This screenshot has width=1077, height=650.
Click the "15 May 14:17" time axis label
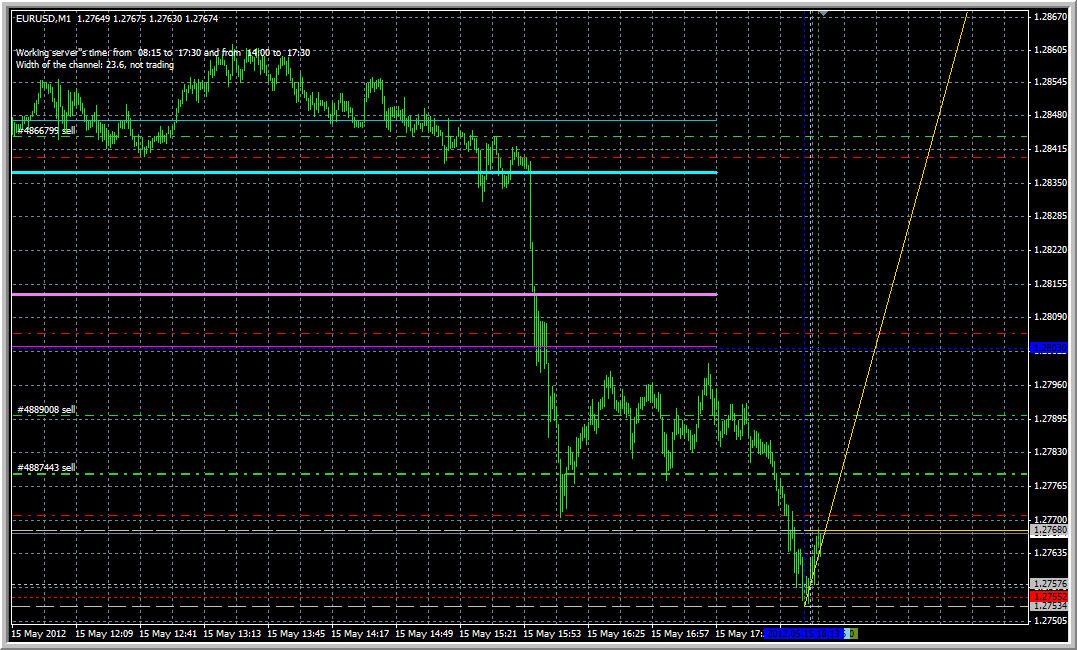[360, 634]
